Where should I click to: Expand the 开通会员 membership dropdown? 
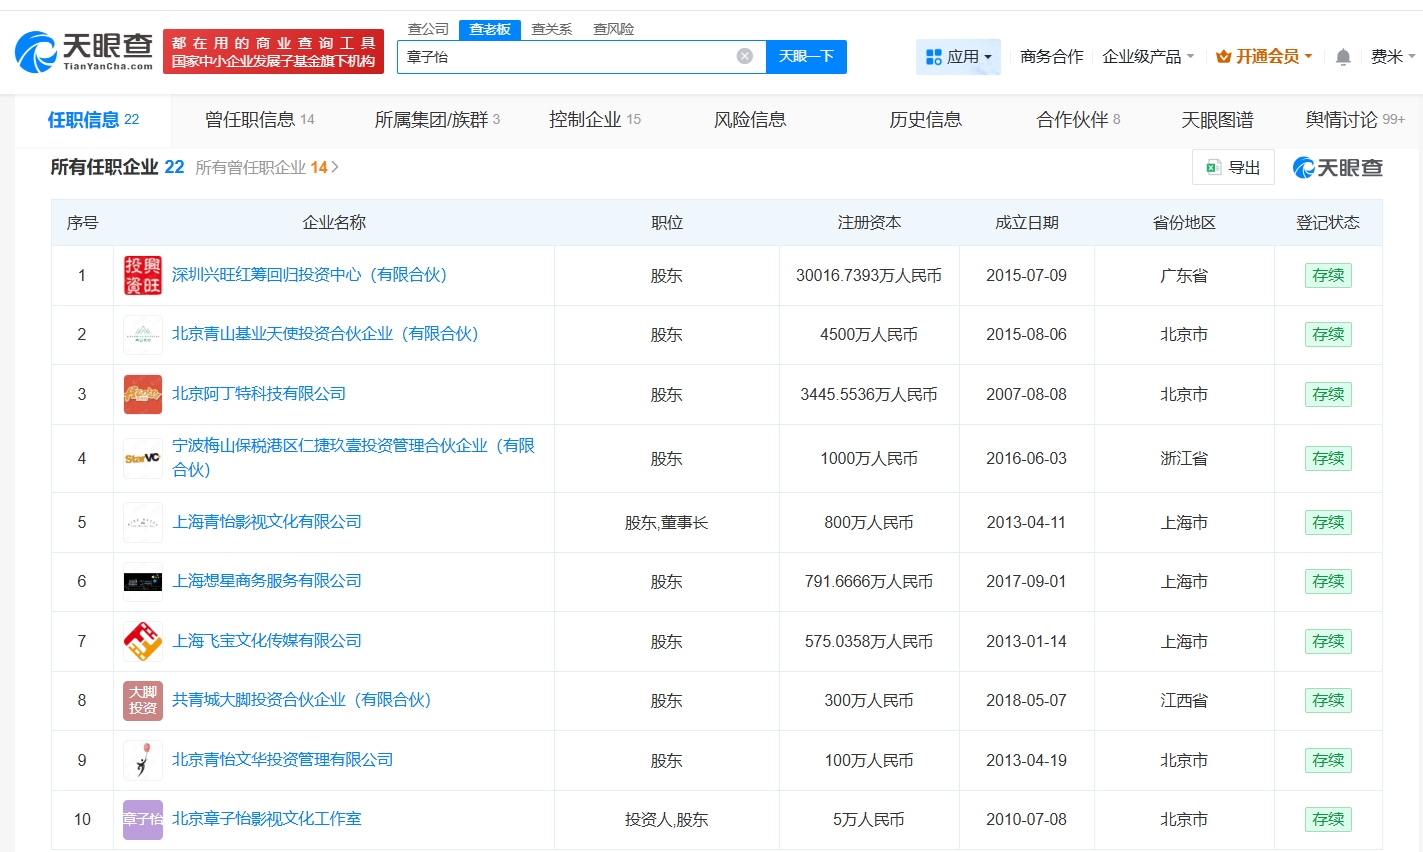(x=1265, y=57)
